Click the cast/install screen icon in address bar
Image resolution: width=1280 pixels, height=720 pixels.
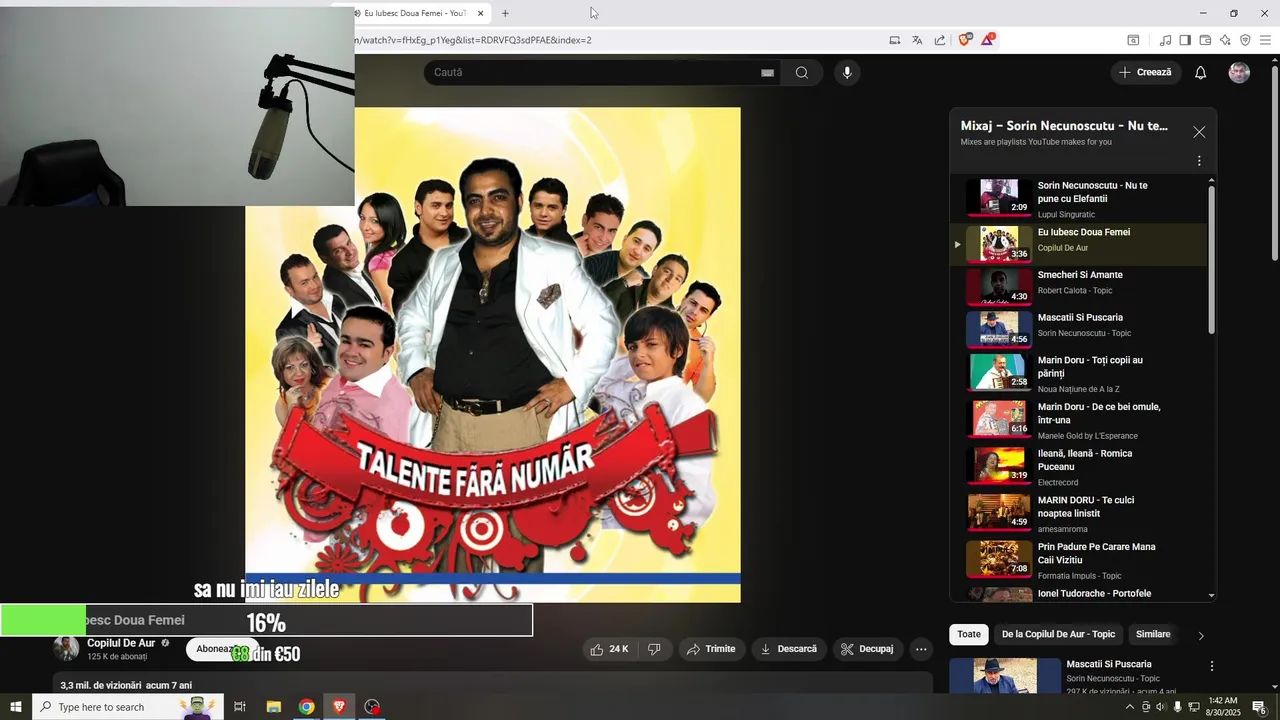(x=894, y=40)
